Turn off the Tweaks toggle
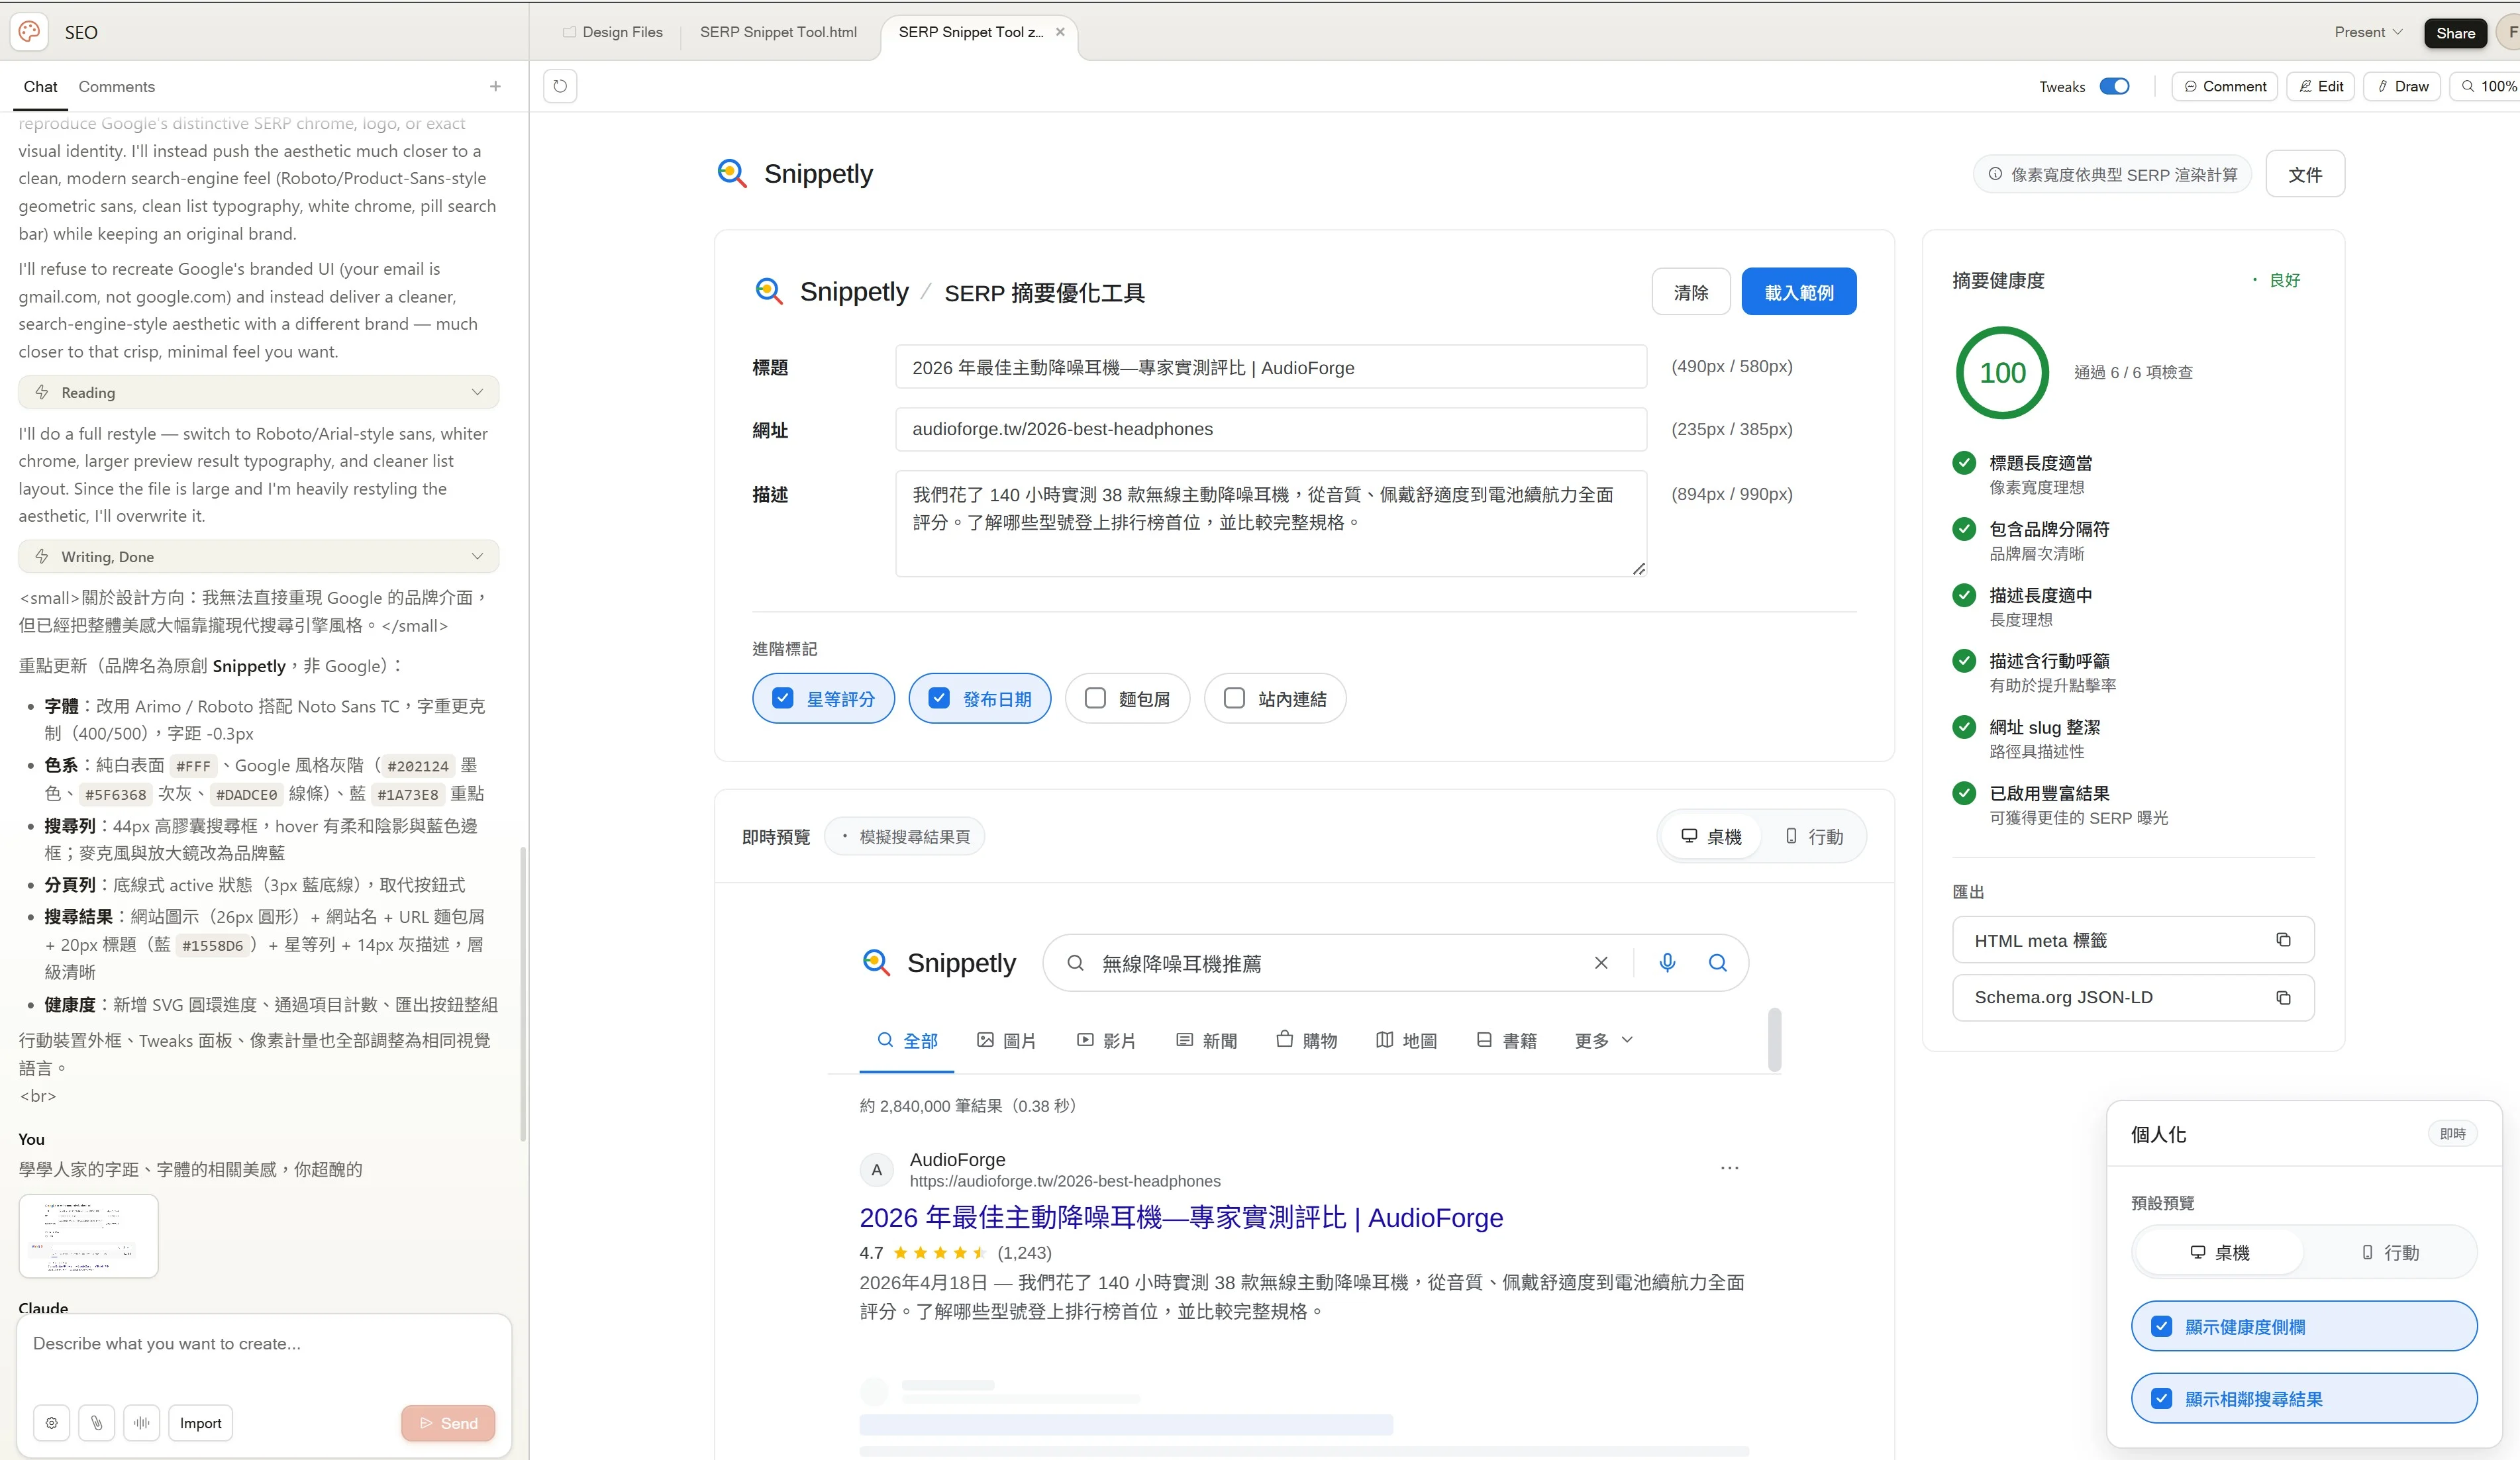The width and height of the screenshot is (2520, 1460). (2114, 86)
